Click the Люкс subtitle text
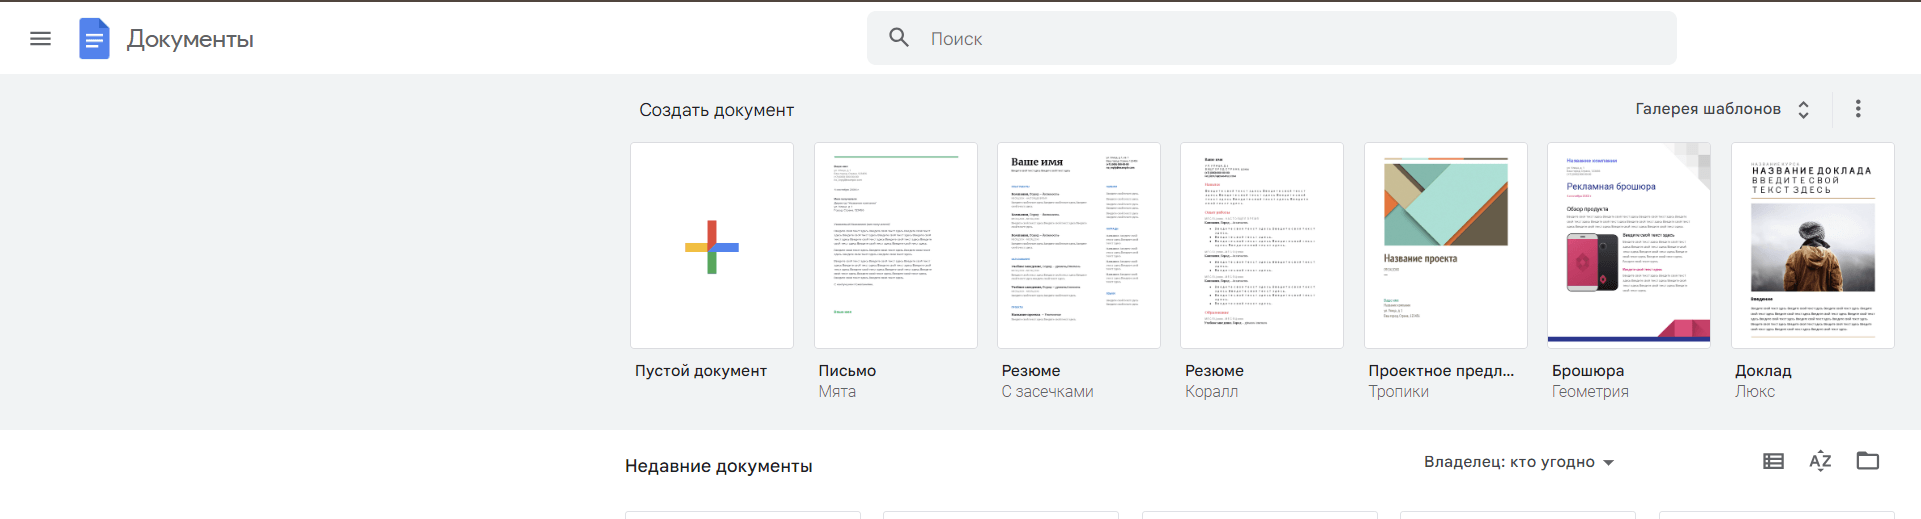Image resolution: width=1921 pixels, height=519 pixels. (x=1755, y=392)
